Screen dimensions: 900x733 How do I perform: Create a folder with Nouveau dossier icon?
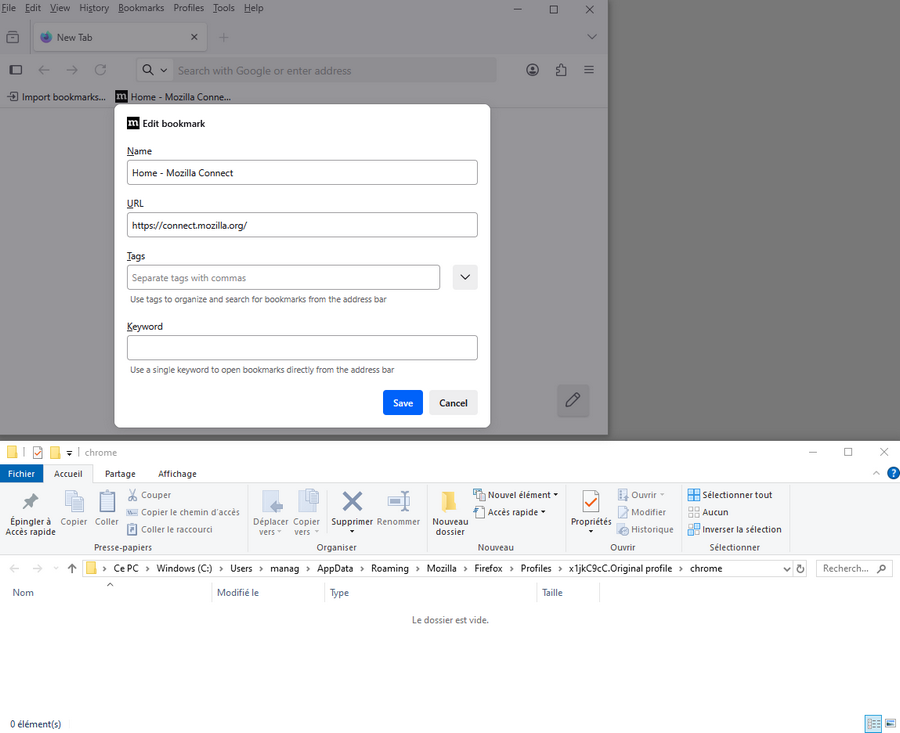pyautogui.click(x=450, y=502)
